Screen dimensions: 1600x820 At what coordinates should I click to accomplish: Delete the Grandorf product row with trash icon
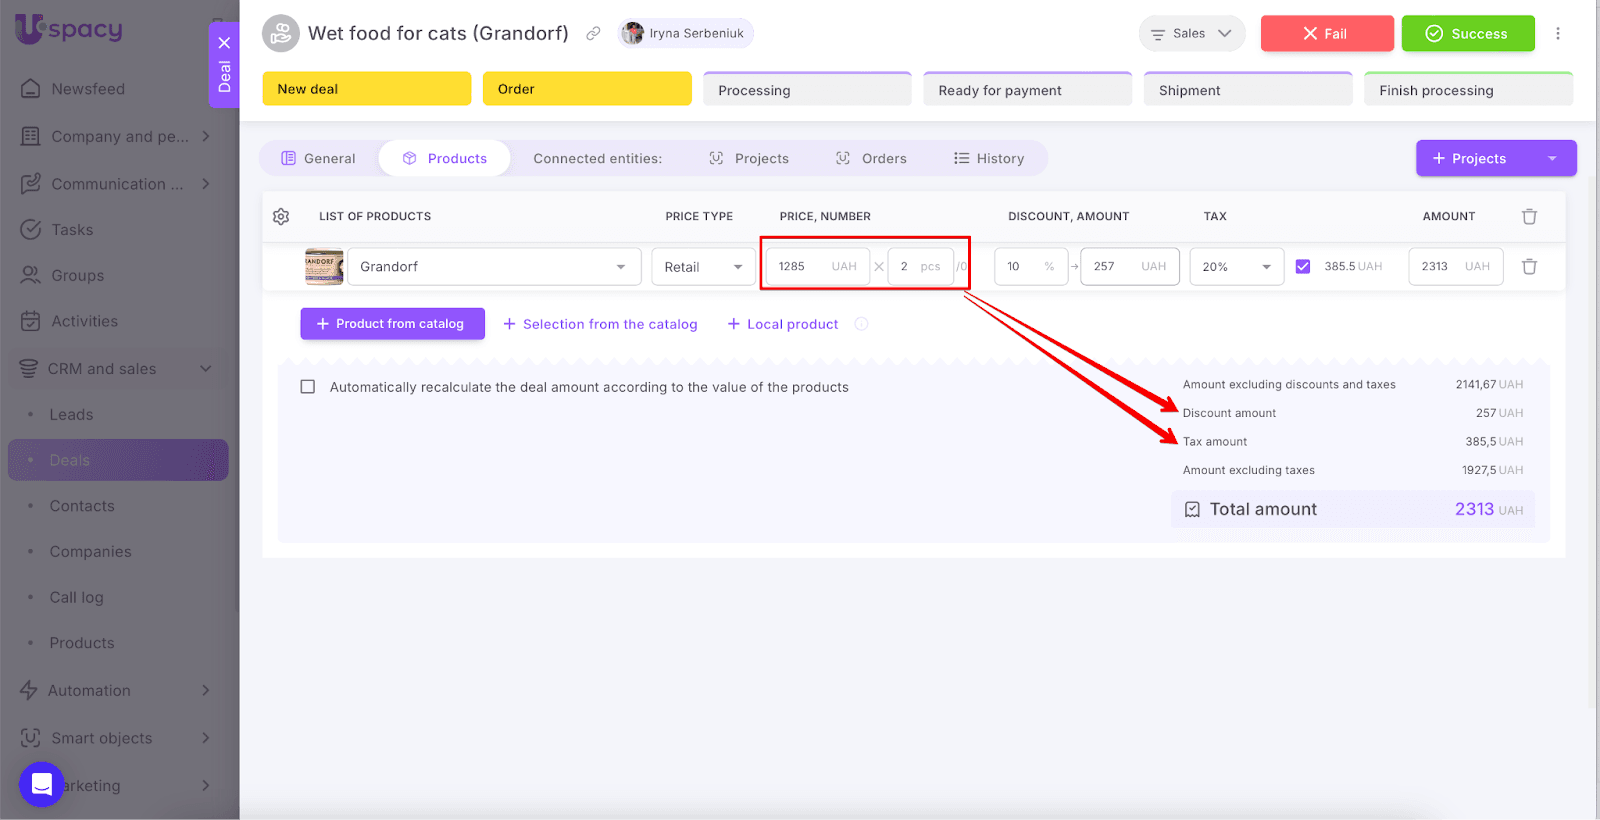[1529, 267]
